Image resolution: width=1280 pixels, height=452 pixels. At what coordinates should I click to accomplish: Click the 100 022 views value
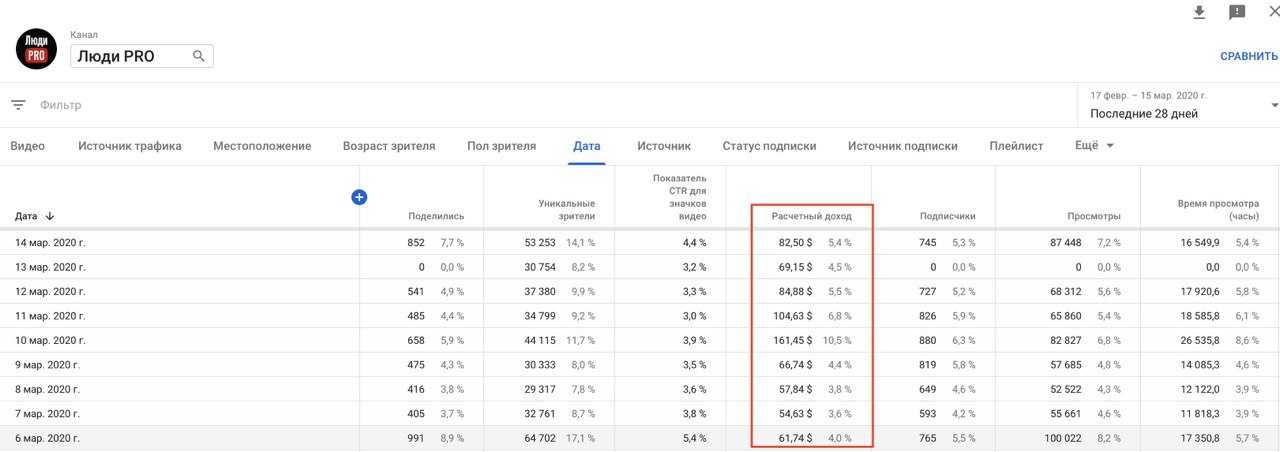coord(1061,439)
